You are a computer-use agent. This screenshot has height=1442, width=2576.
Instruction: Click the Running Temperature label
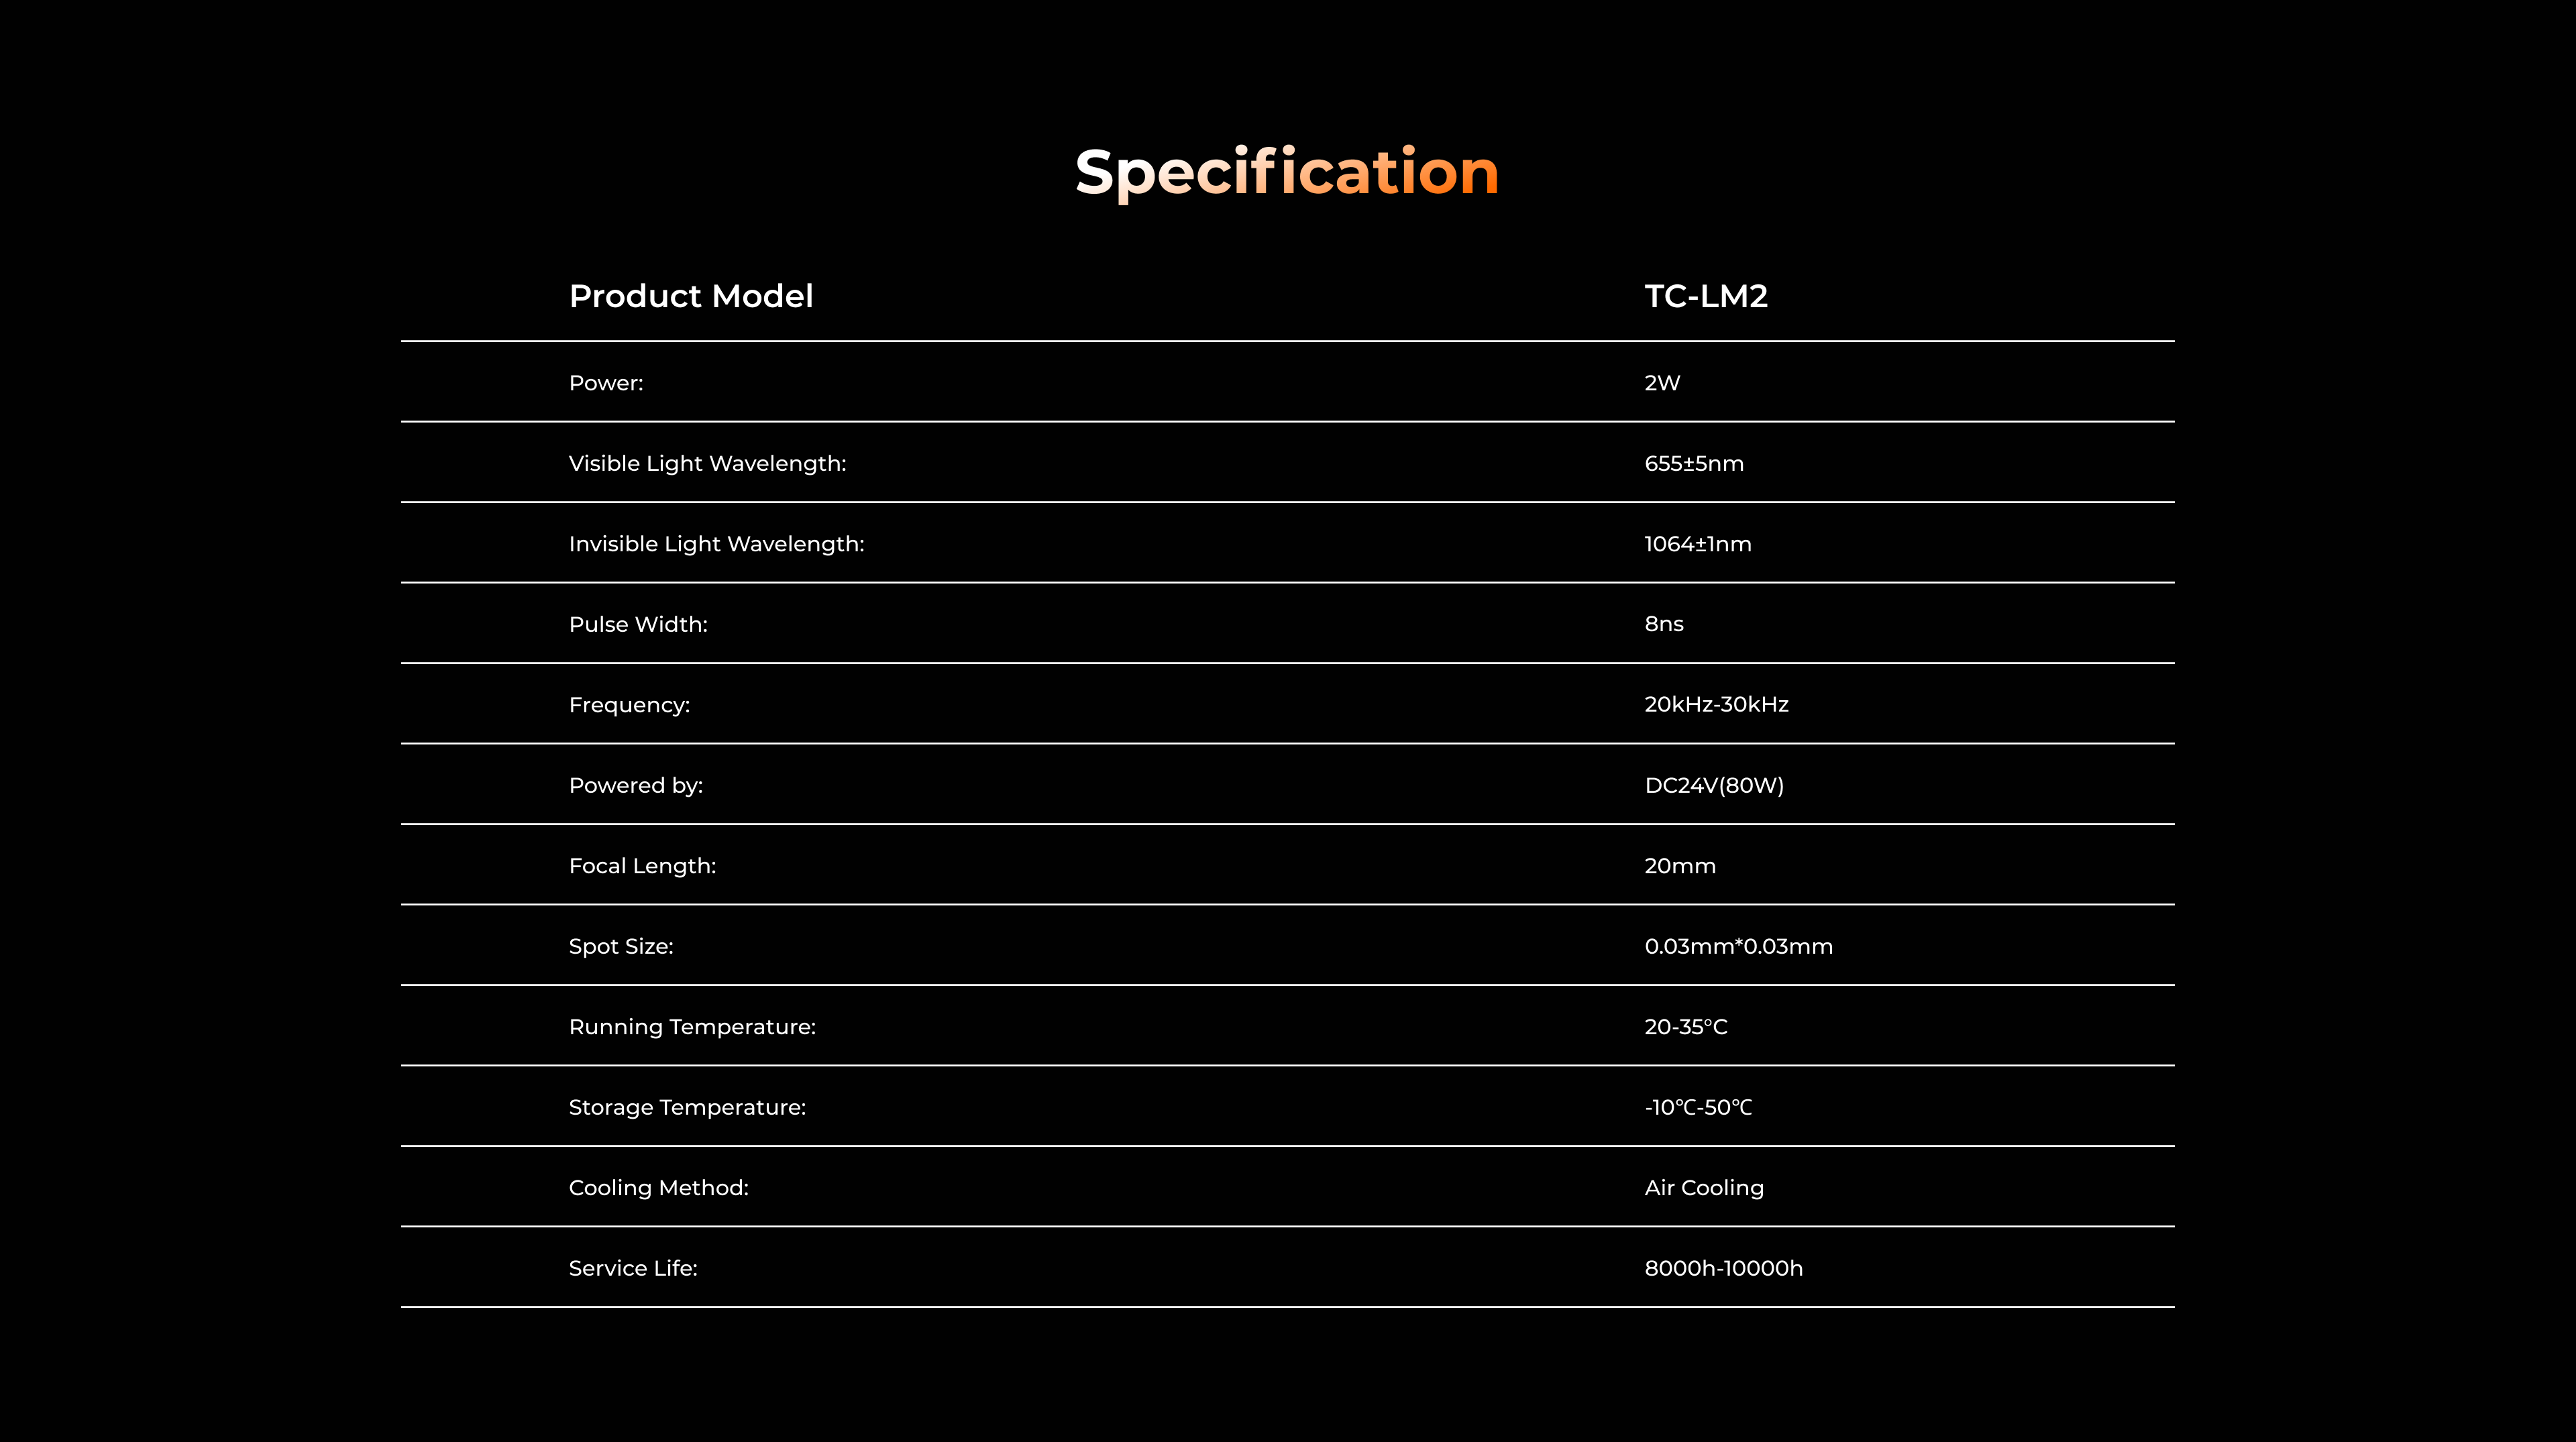tap(692, 1027)
